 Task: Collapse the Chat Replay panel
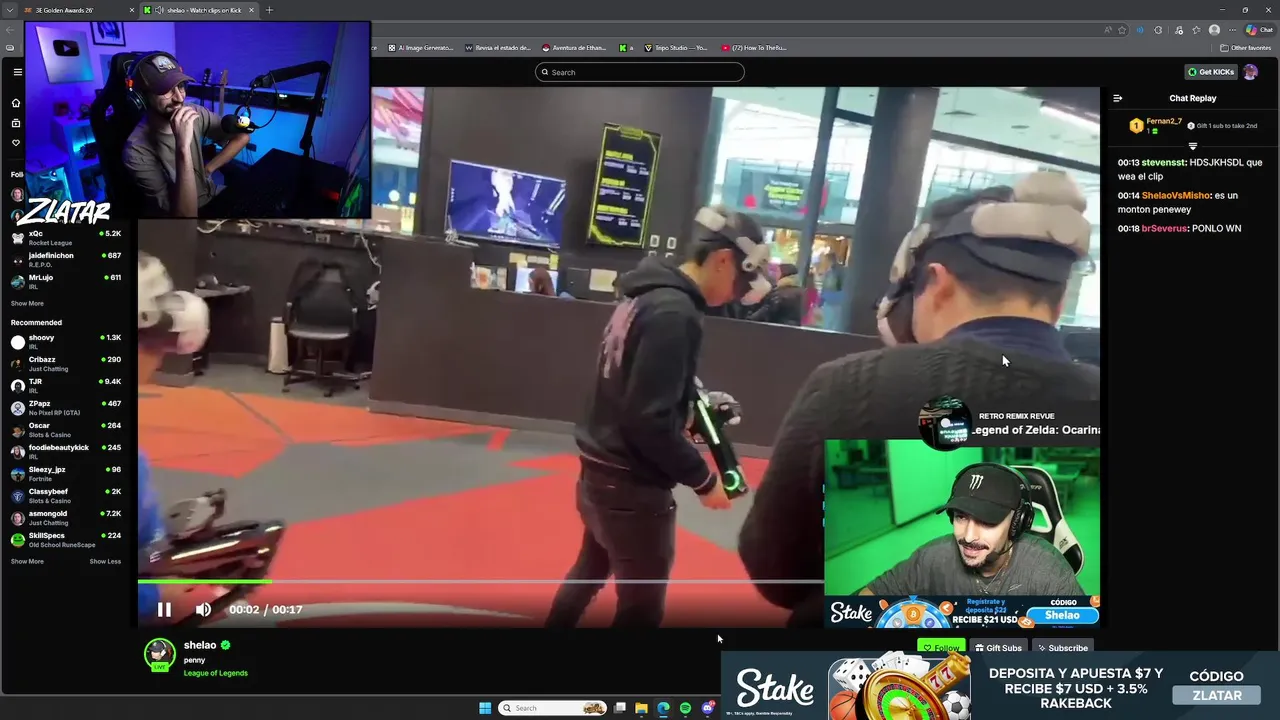1118,98
